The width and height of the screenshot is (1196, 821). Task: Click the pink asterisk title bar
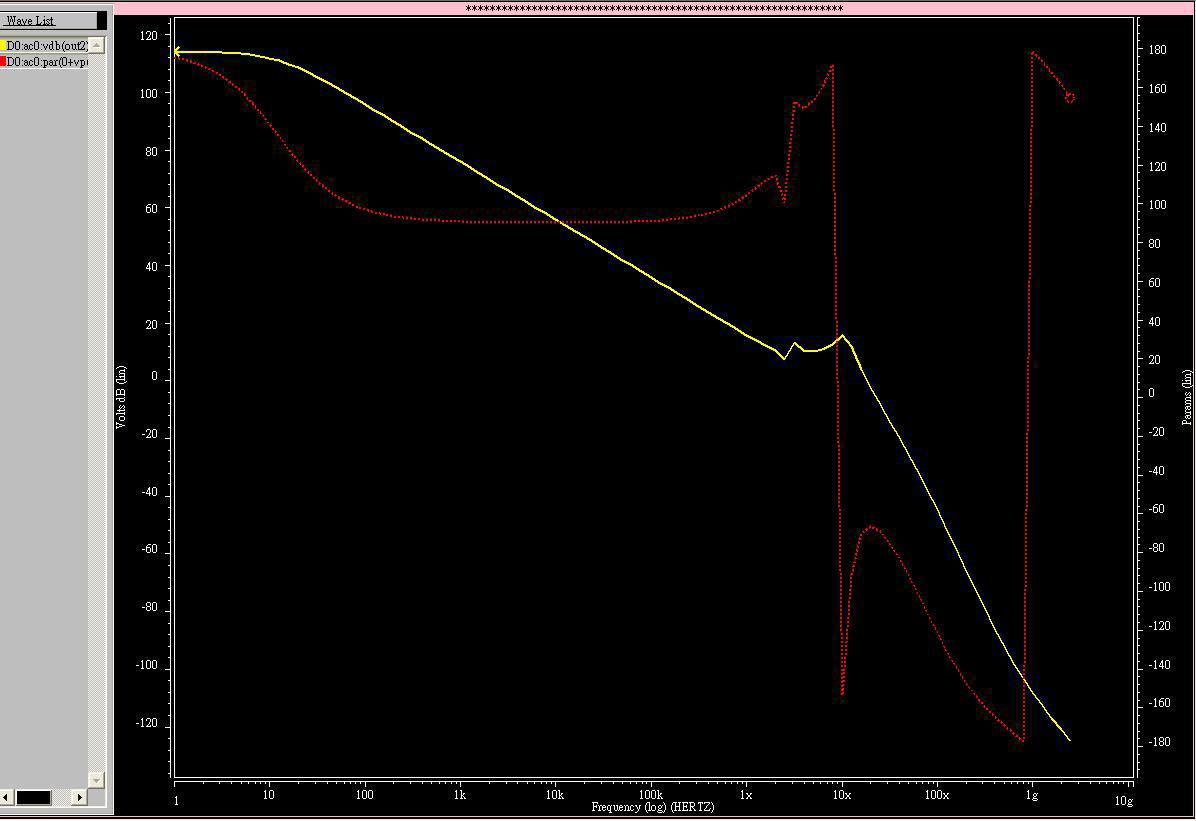point(654,9)
